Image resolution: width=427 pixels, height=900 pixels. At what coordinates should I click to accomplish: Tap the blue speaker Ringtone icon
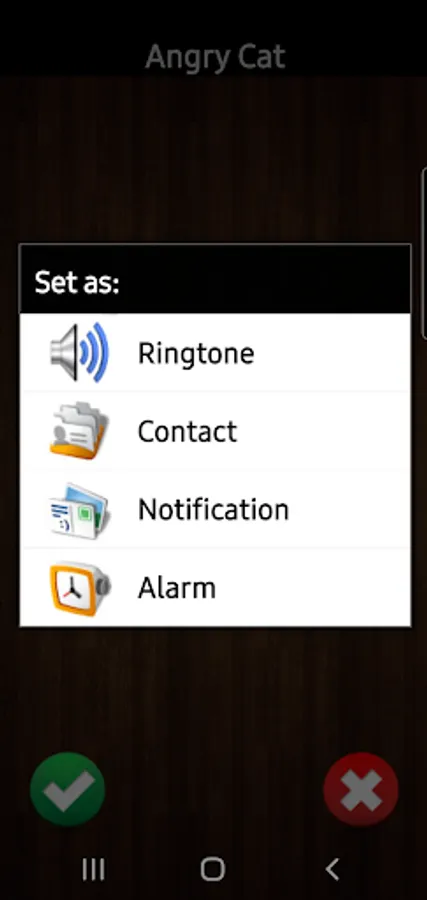pyautogui.click(x=79, y=352)
